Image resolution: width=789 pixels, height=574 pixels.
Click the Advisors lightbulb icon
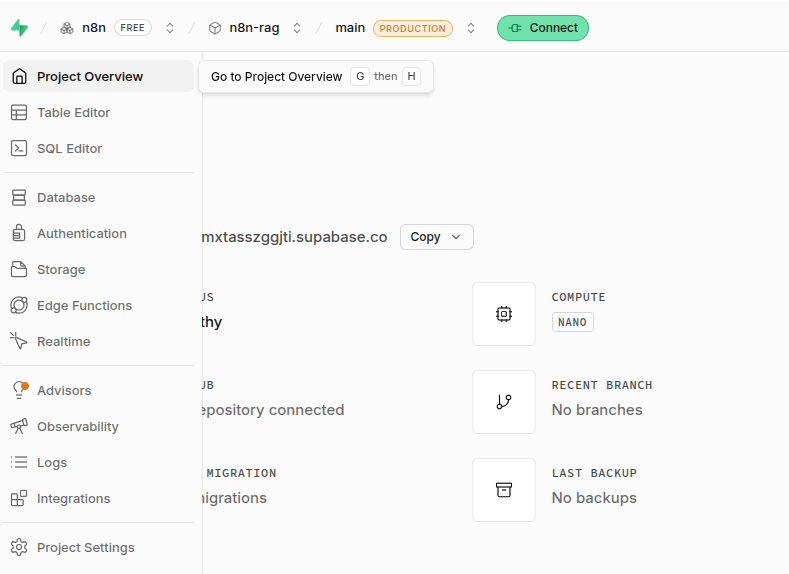pyautogui.click(x=20, y=390)
